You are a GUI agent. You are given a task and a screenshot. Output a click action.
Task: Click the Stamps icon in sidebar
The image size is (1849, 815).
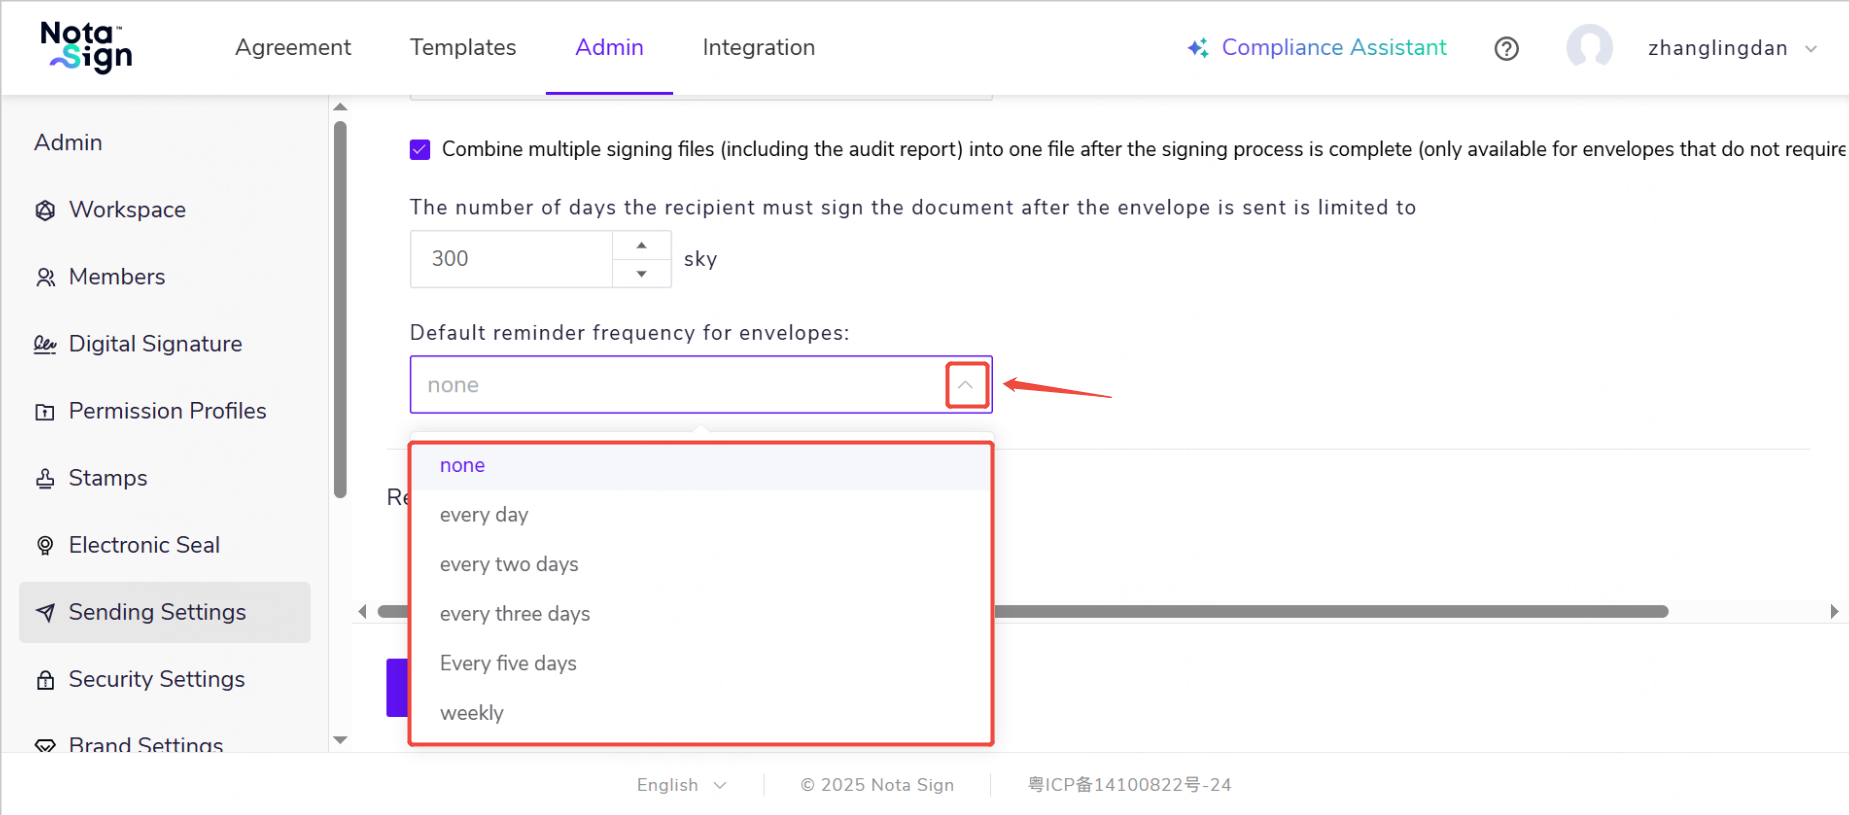click(x=45, y=478)
